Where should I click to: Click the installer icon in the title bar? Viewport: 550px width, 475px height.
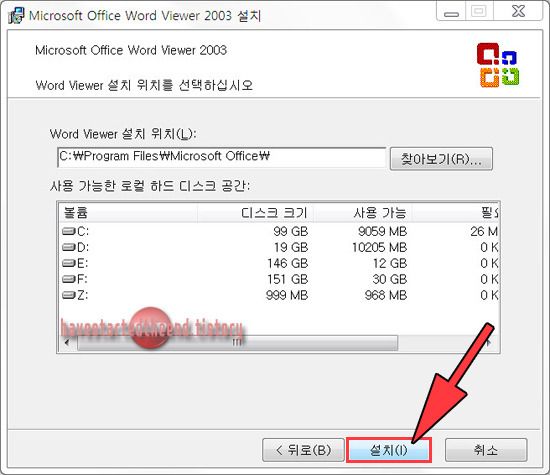coord(16,15)
